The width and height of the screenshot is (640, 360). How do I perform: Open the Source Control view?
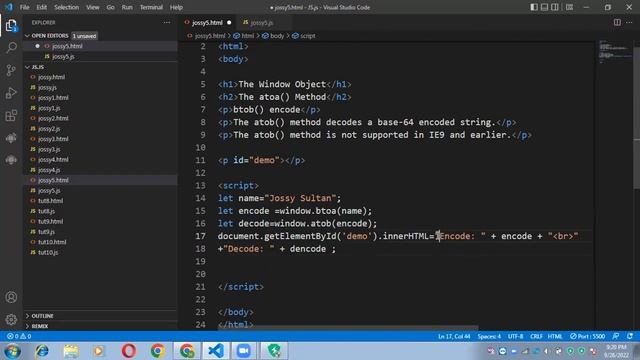pyautogui.click(x=11, y=70)
